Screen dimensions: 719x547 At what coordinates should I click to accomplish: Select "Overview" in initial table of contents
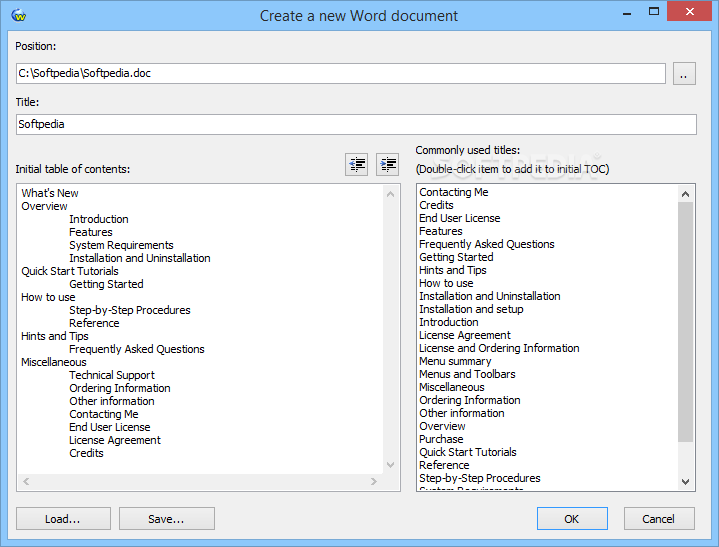point(44,206)
